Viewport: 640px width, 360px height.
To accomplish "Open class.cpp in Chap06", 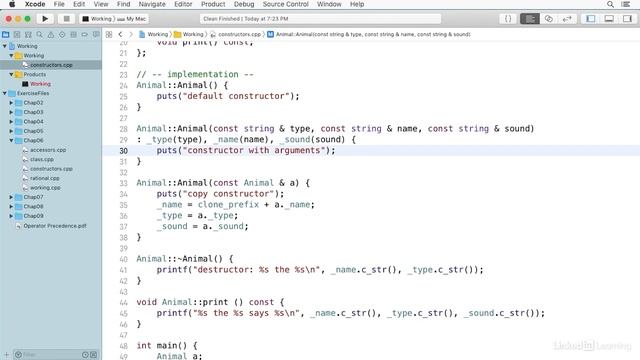I will click(x=42, y=159).
